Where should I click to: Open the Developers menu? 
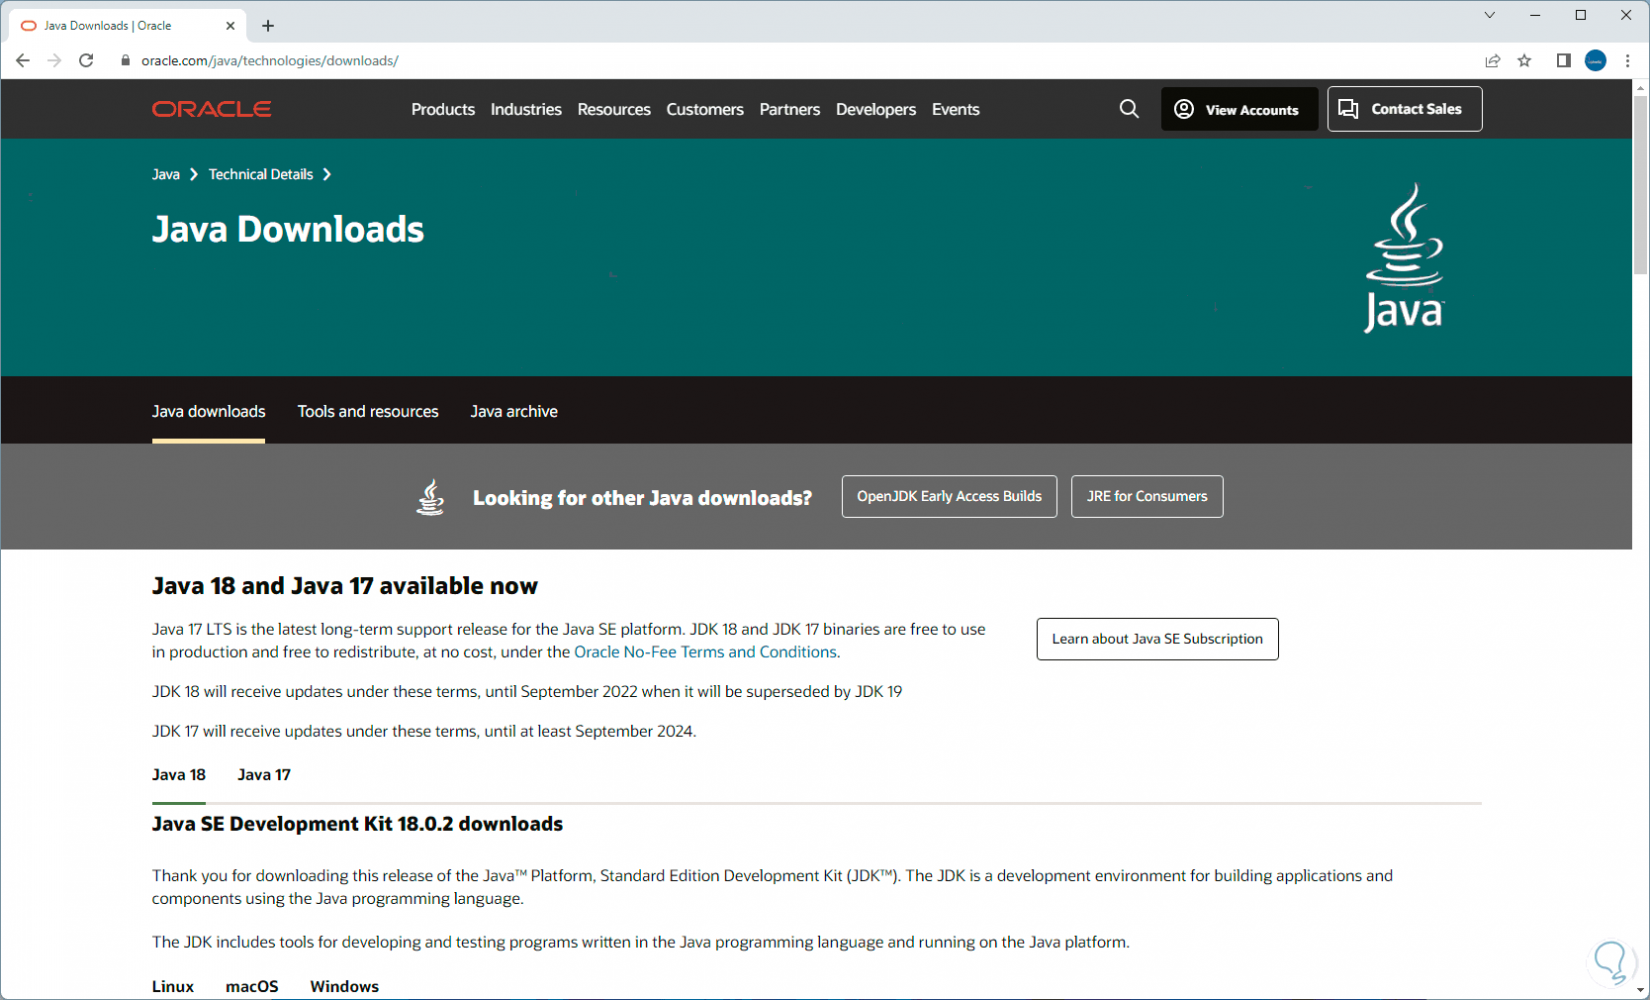coord(876,109)
